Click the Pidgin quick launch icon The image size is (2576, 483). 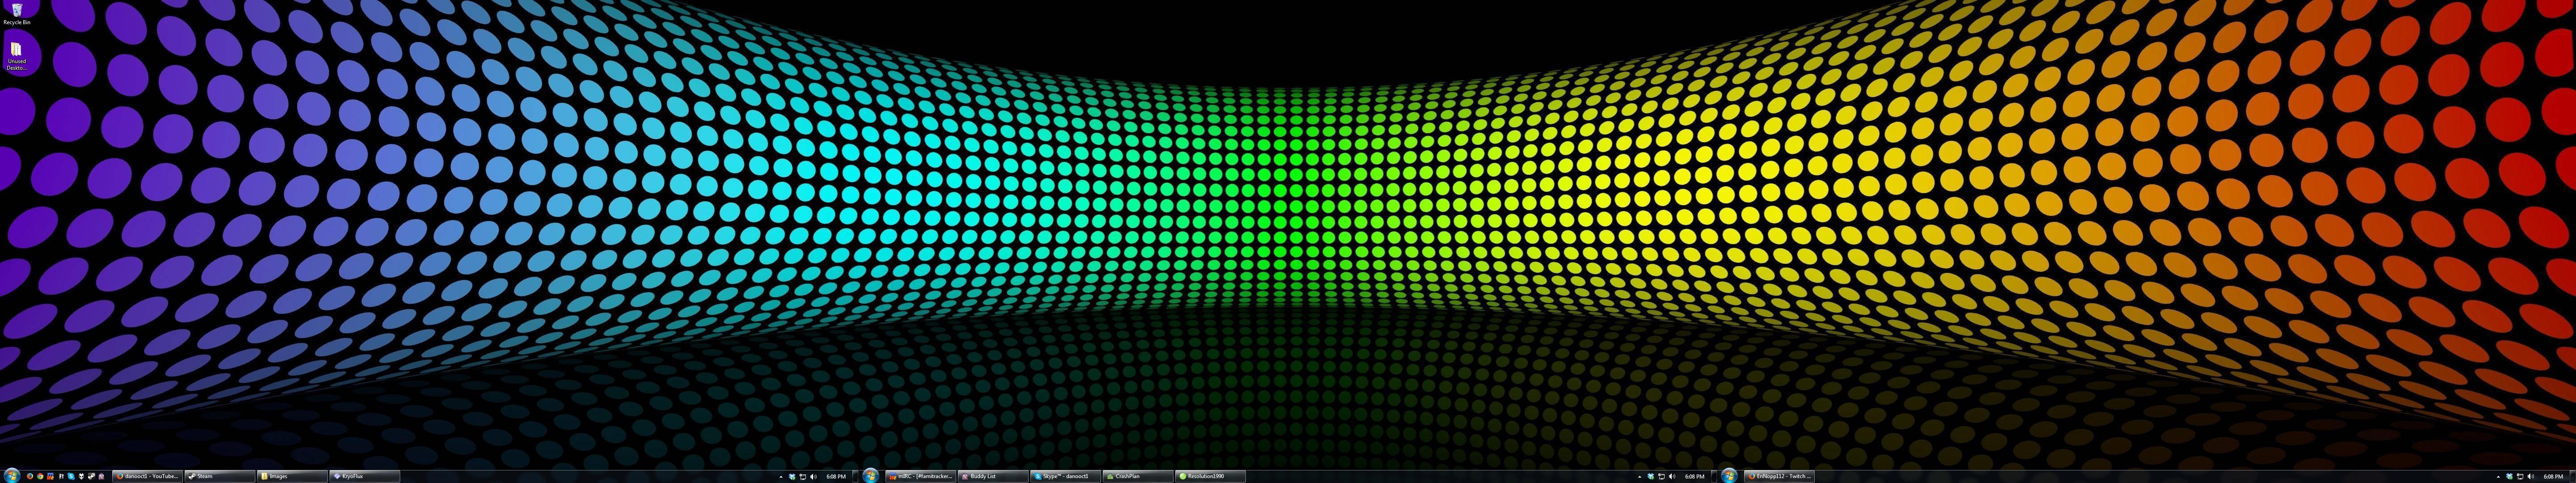click(x=102, y=476)
